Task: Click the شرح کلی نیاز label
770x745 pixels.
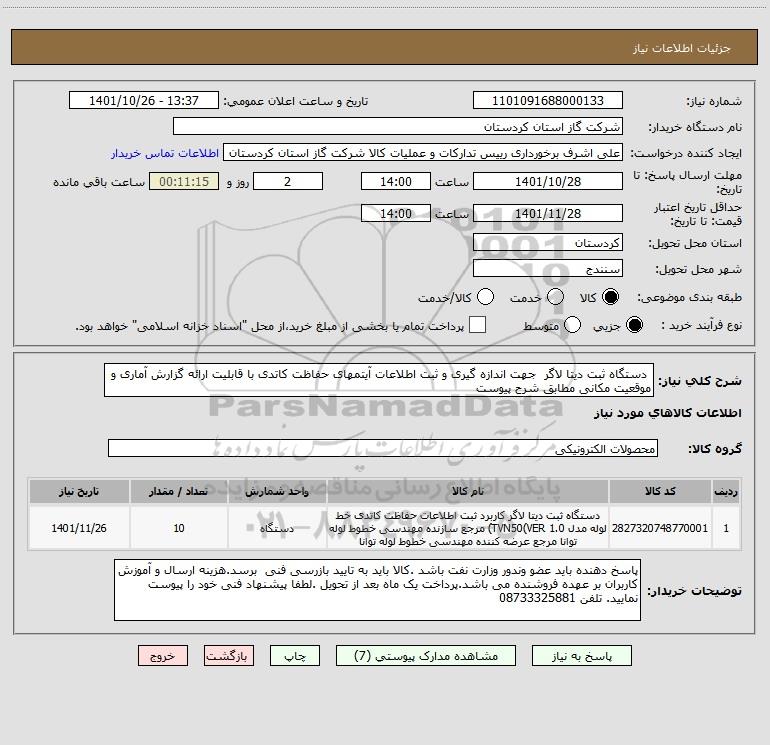Action: point(700,381)
